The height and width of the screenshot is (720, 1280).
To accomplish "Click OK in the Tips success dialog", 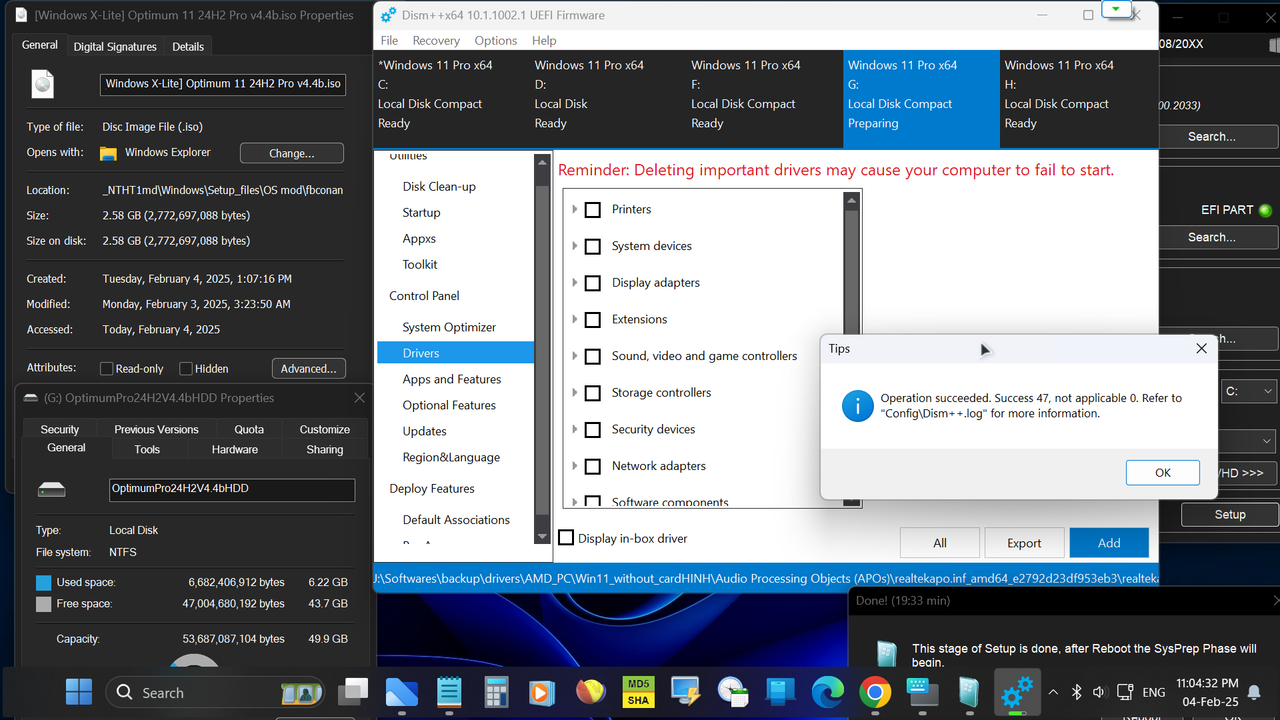I will point(1162,472).
